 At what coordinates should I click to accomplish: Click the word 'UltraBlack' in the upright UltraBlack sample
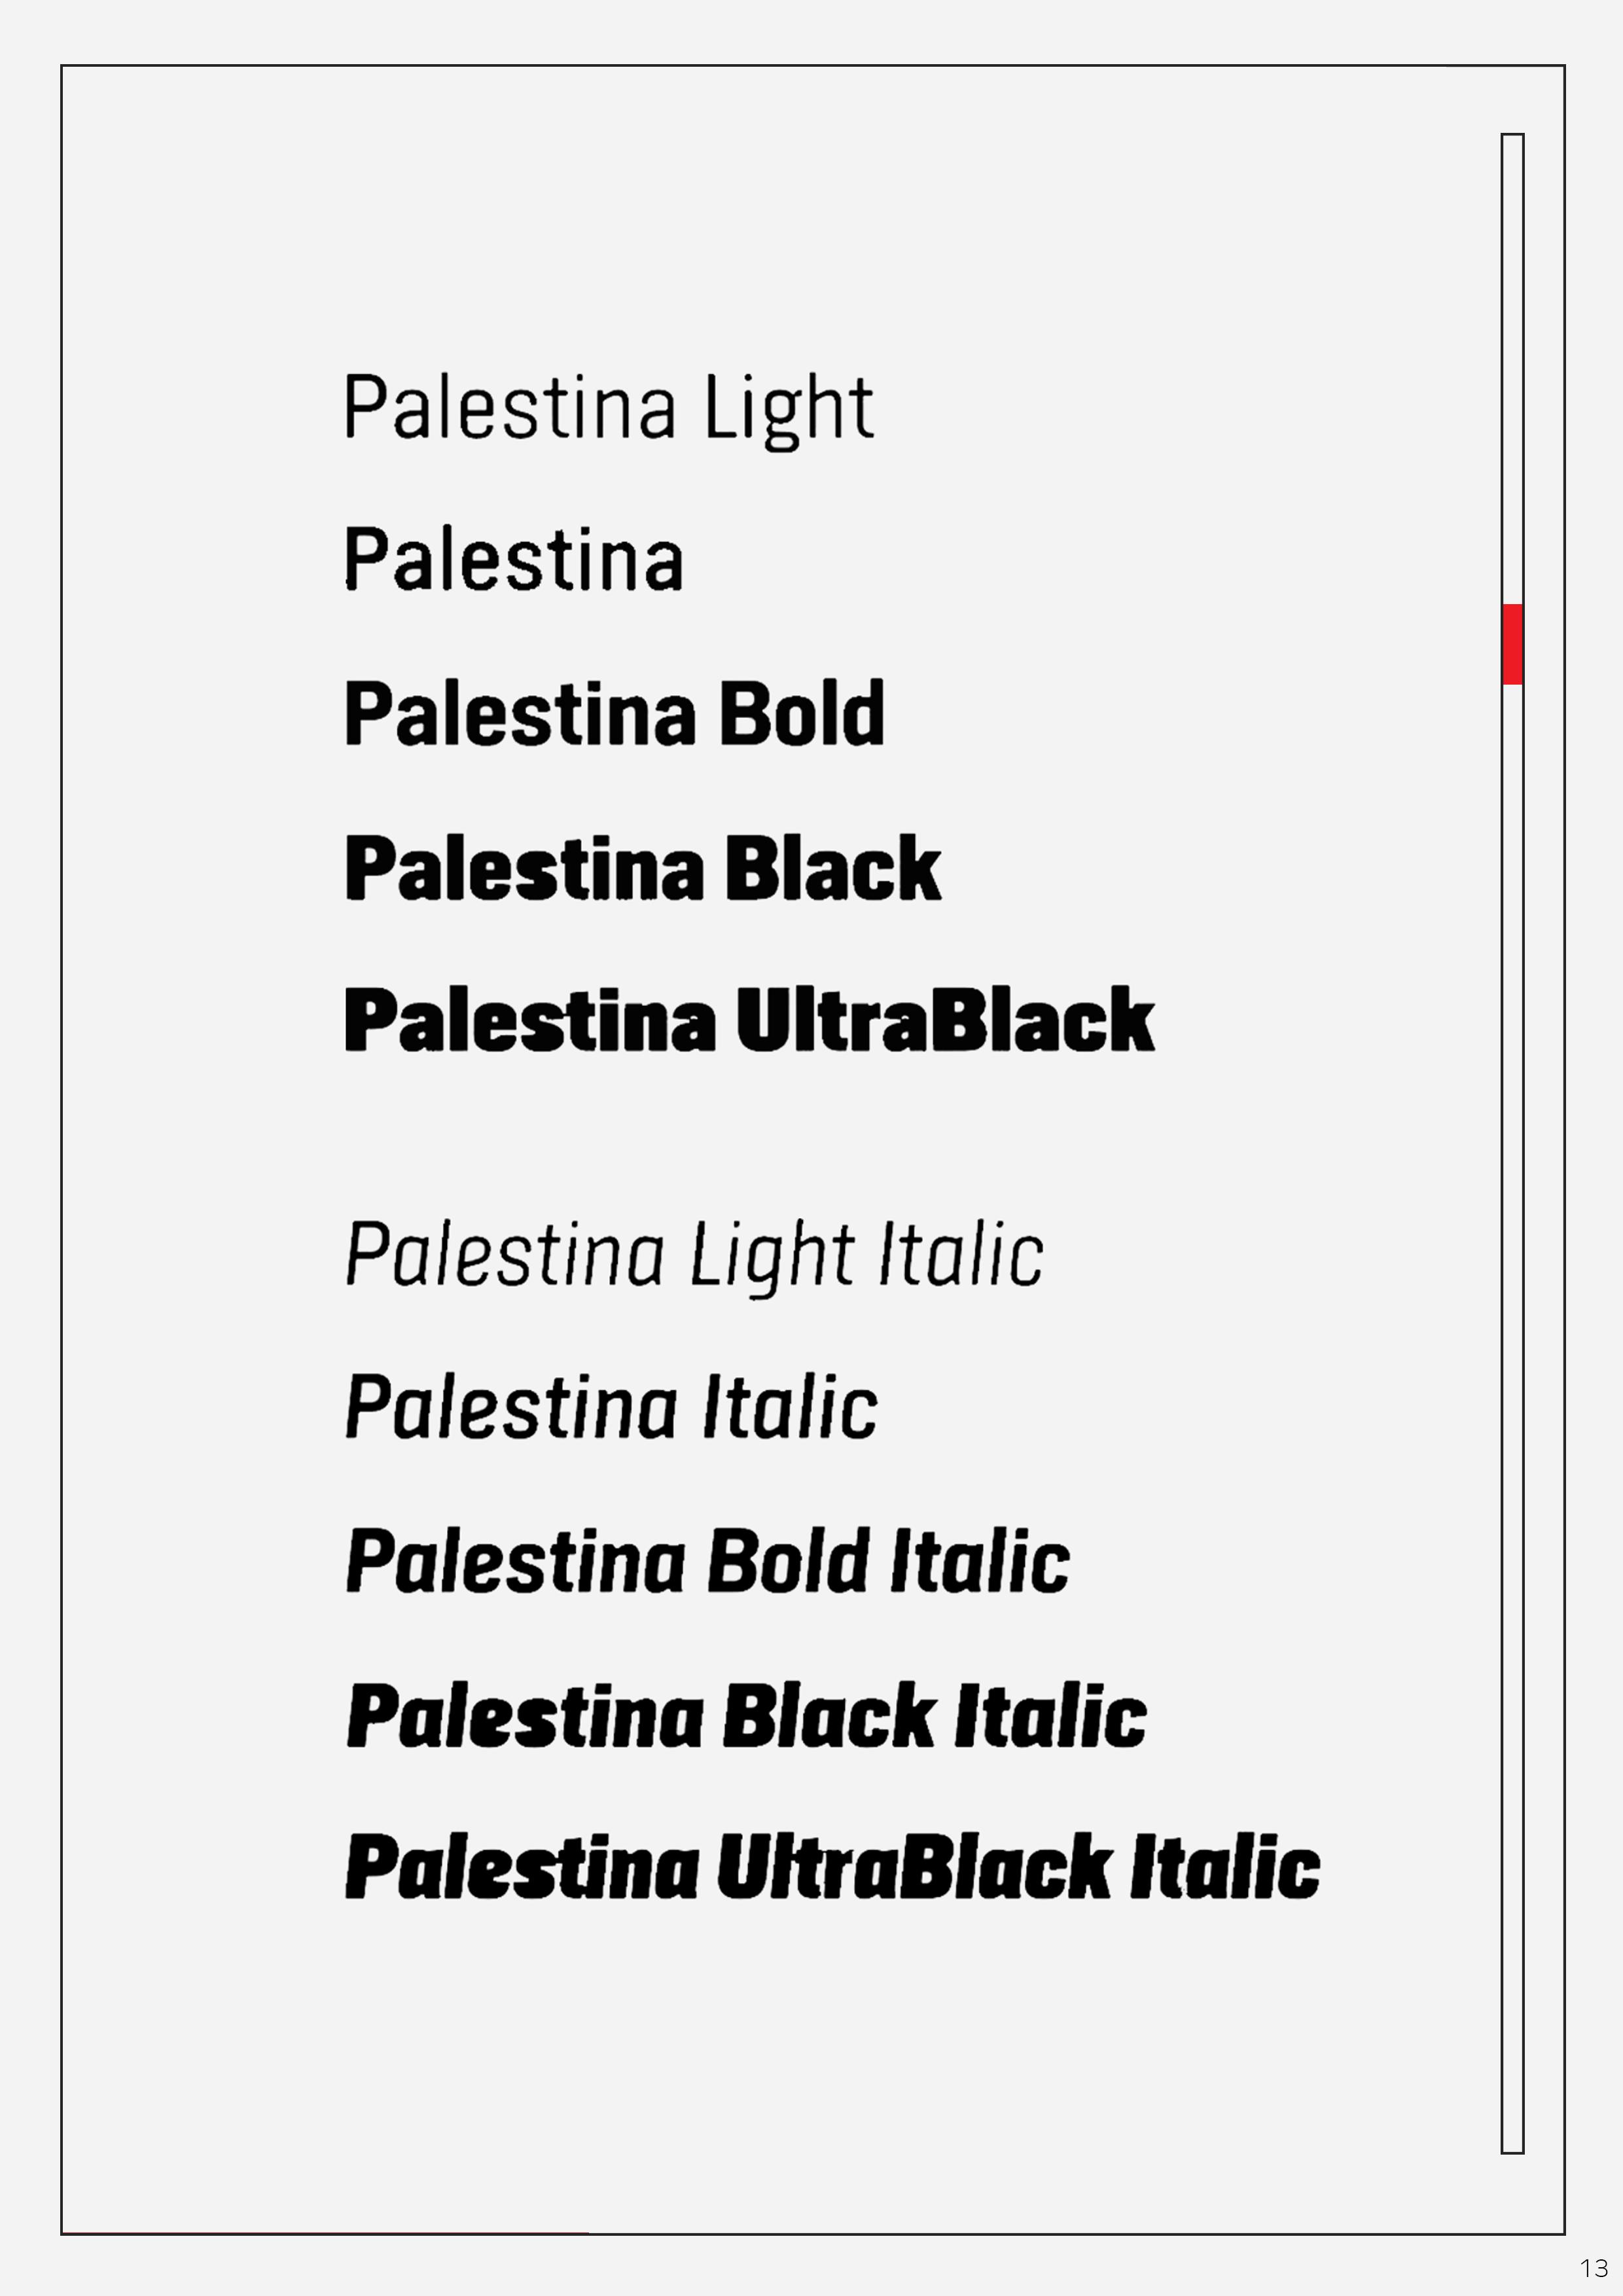pyautogui.click(x=945, y=1021)
